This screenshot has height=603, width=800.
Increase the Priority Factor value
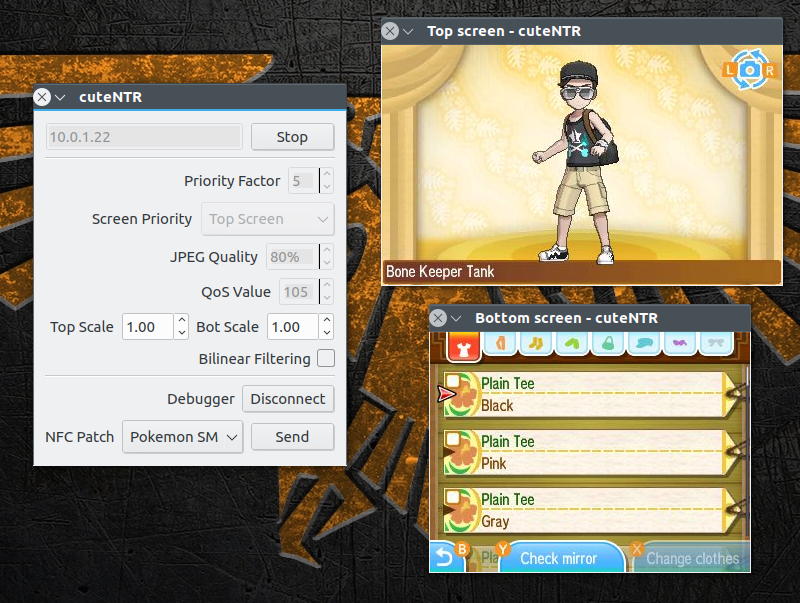pyautogui.click(x=327, y=174)
